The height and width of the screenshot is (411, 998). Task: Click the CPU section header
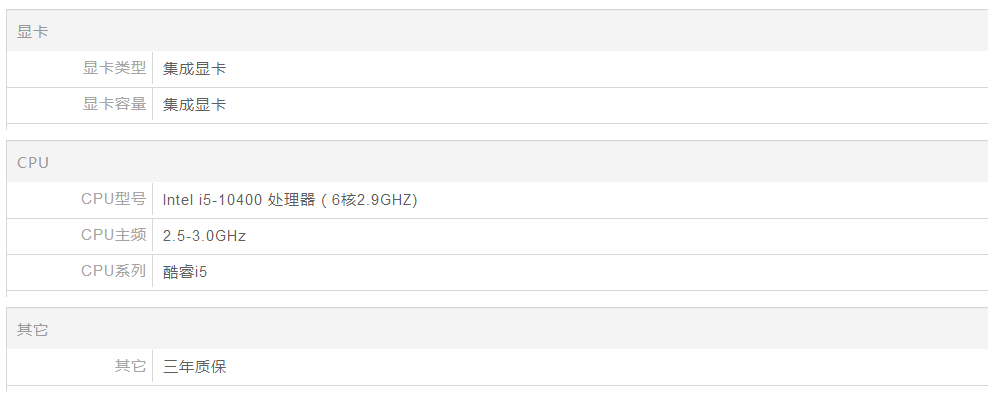[x=32, y=163]
